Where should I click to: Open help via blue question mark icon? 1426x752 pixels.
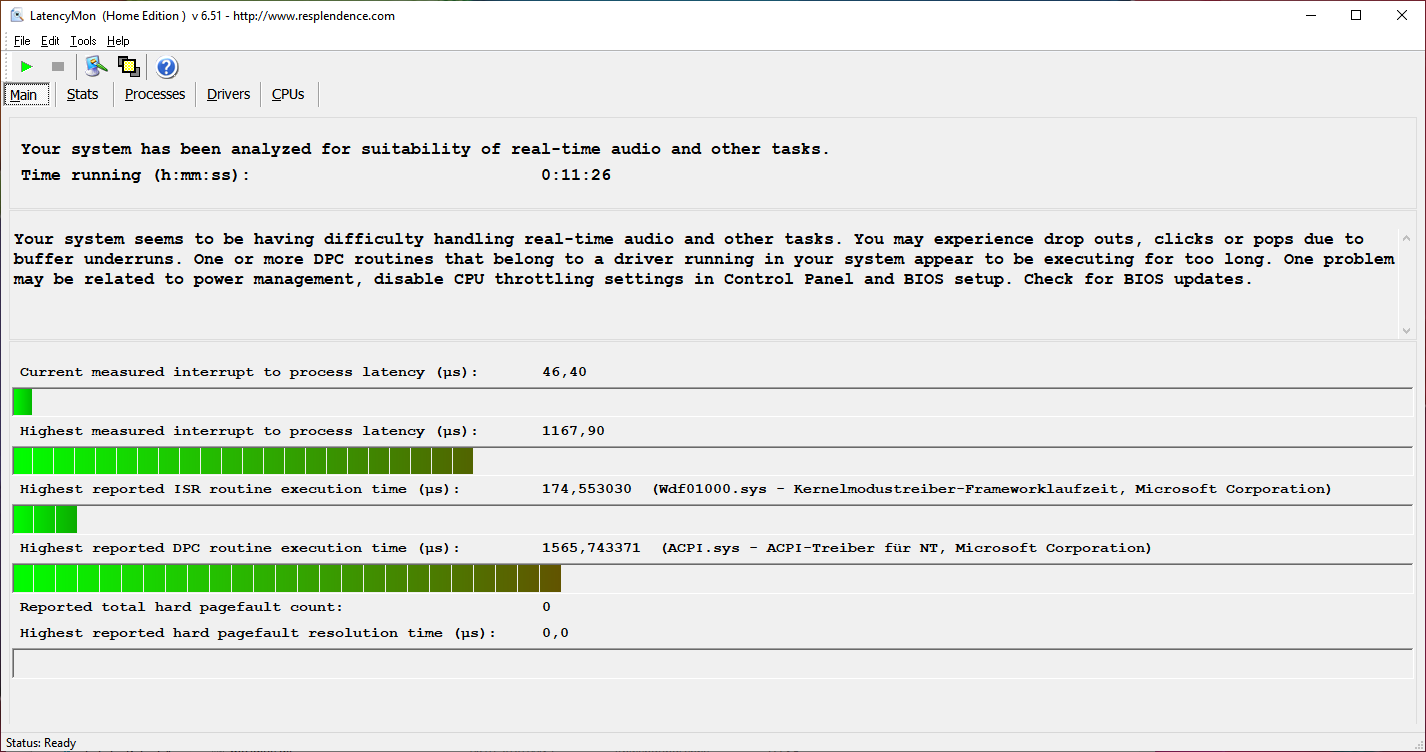[x=167, y=67]
